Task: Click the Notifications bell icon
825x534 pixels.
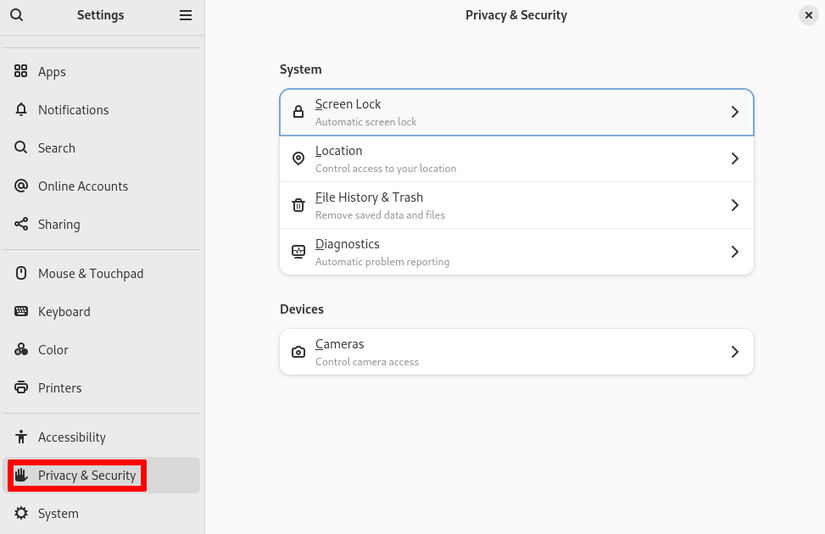Action: pos(21,110)
